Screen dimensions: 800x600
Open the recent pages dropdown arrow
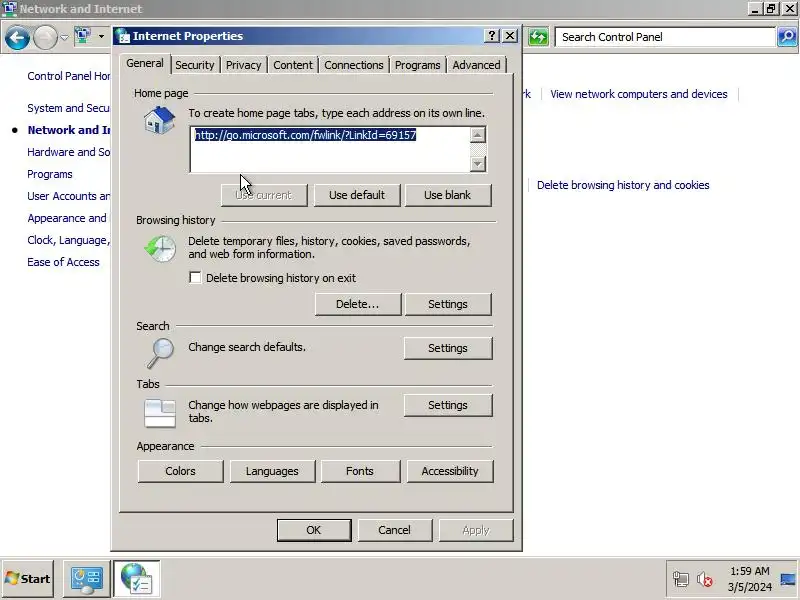point(64,37)
